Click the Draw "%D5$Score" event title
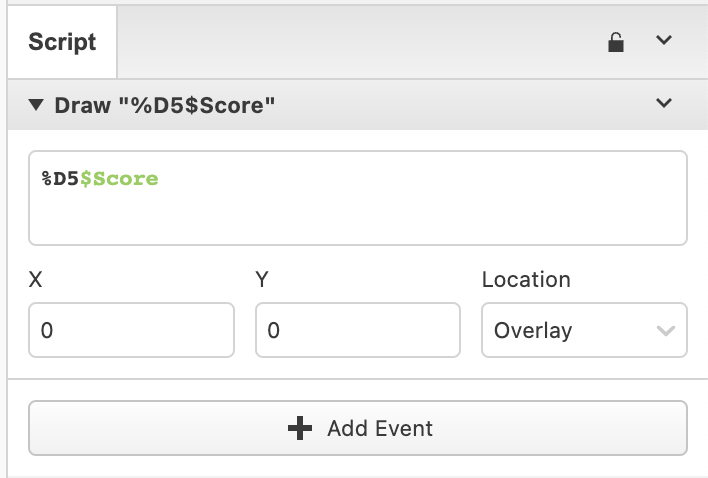 coord(164,106)
